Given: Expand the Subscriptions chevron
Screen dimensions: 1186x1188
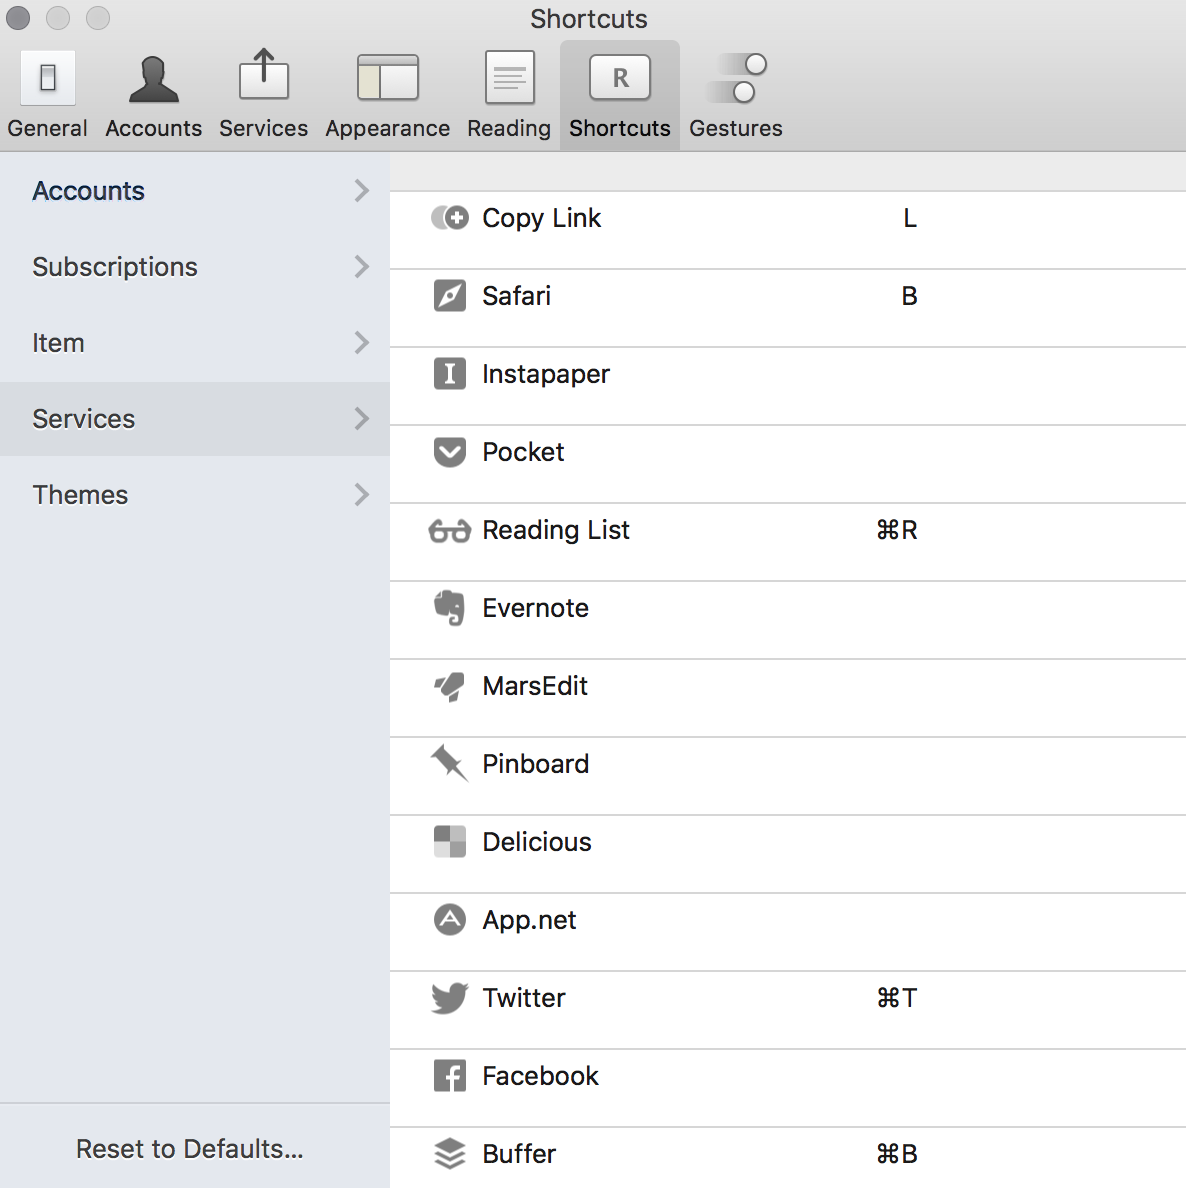Looking at the screenshot, I should [x=361, y=267].
